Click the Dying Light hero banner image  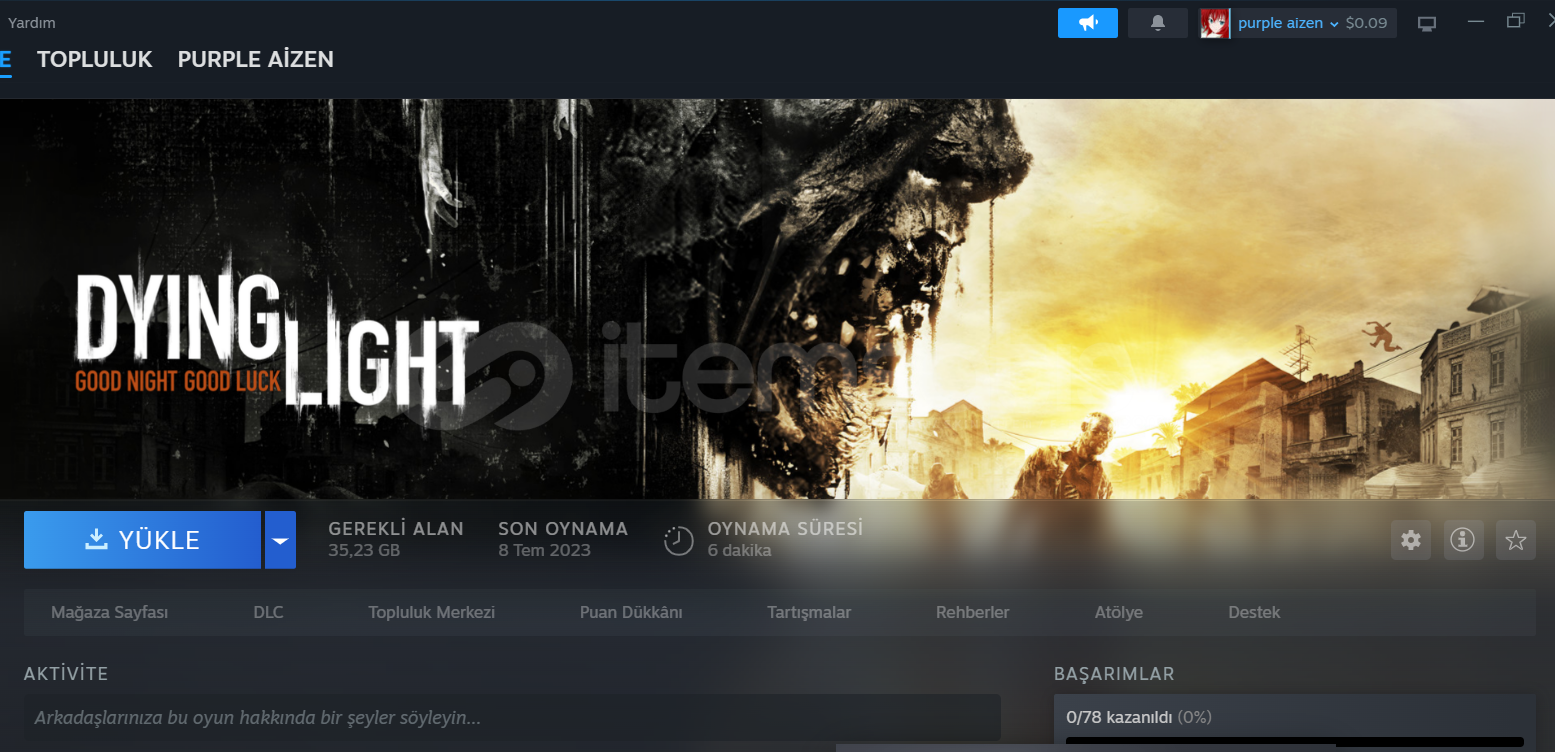point(777,298)
